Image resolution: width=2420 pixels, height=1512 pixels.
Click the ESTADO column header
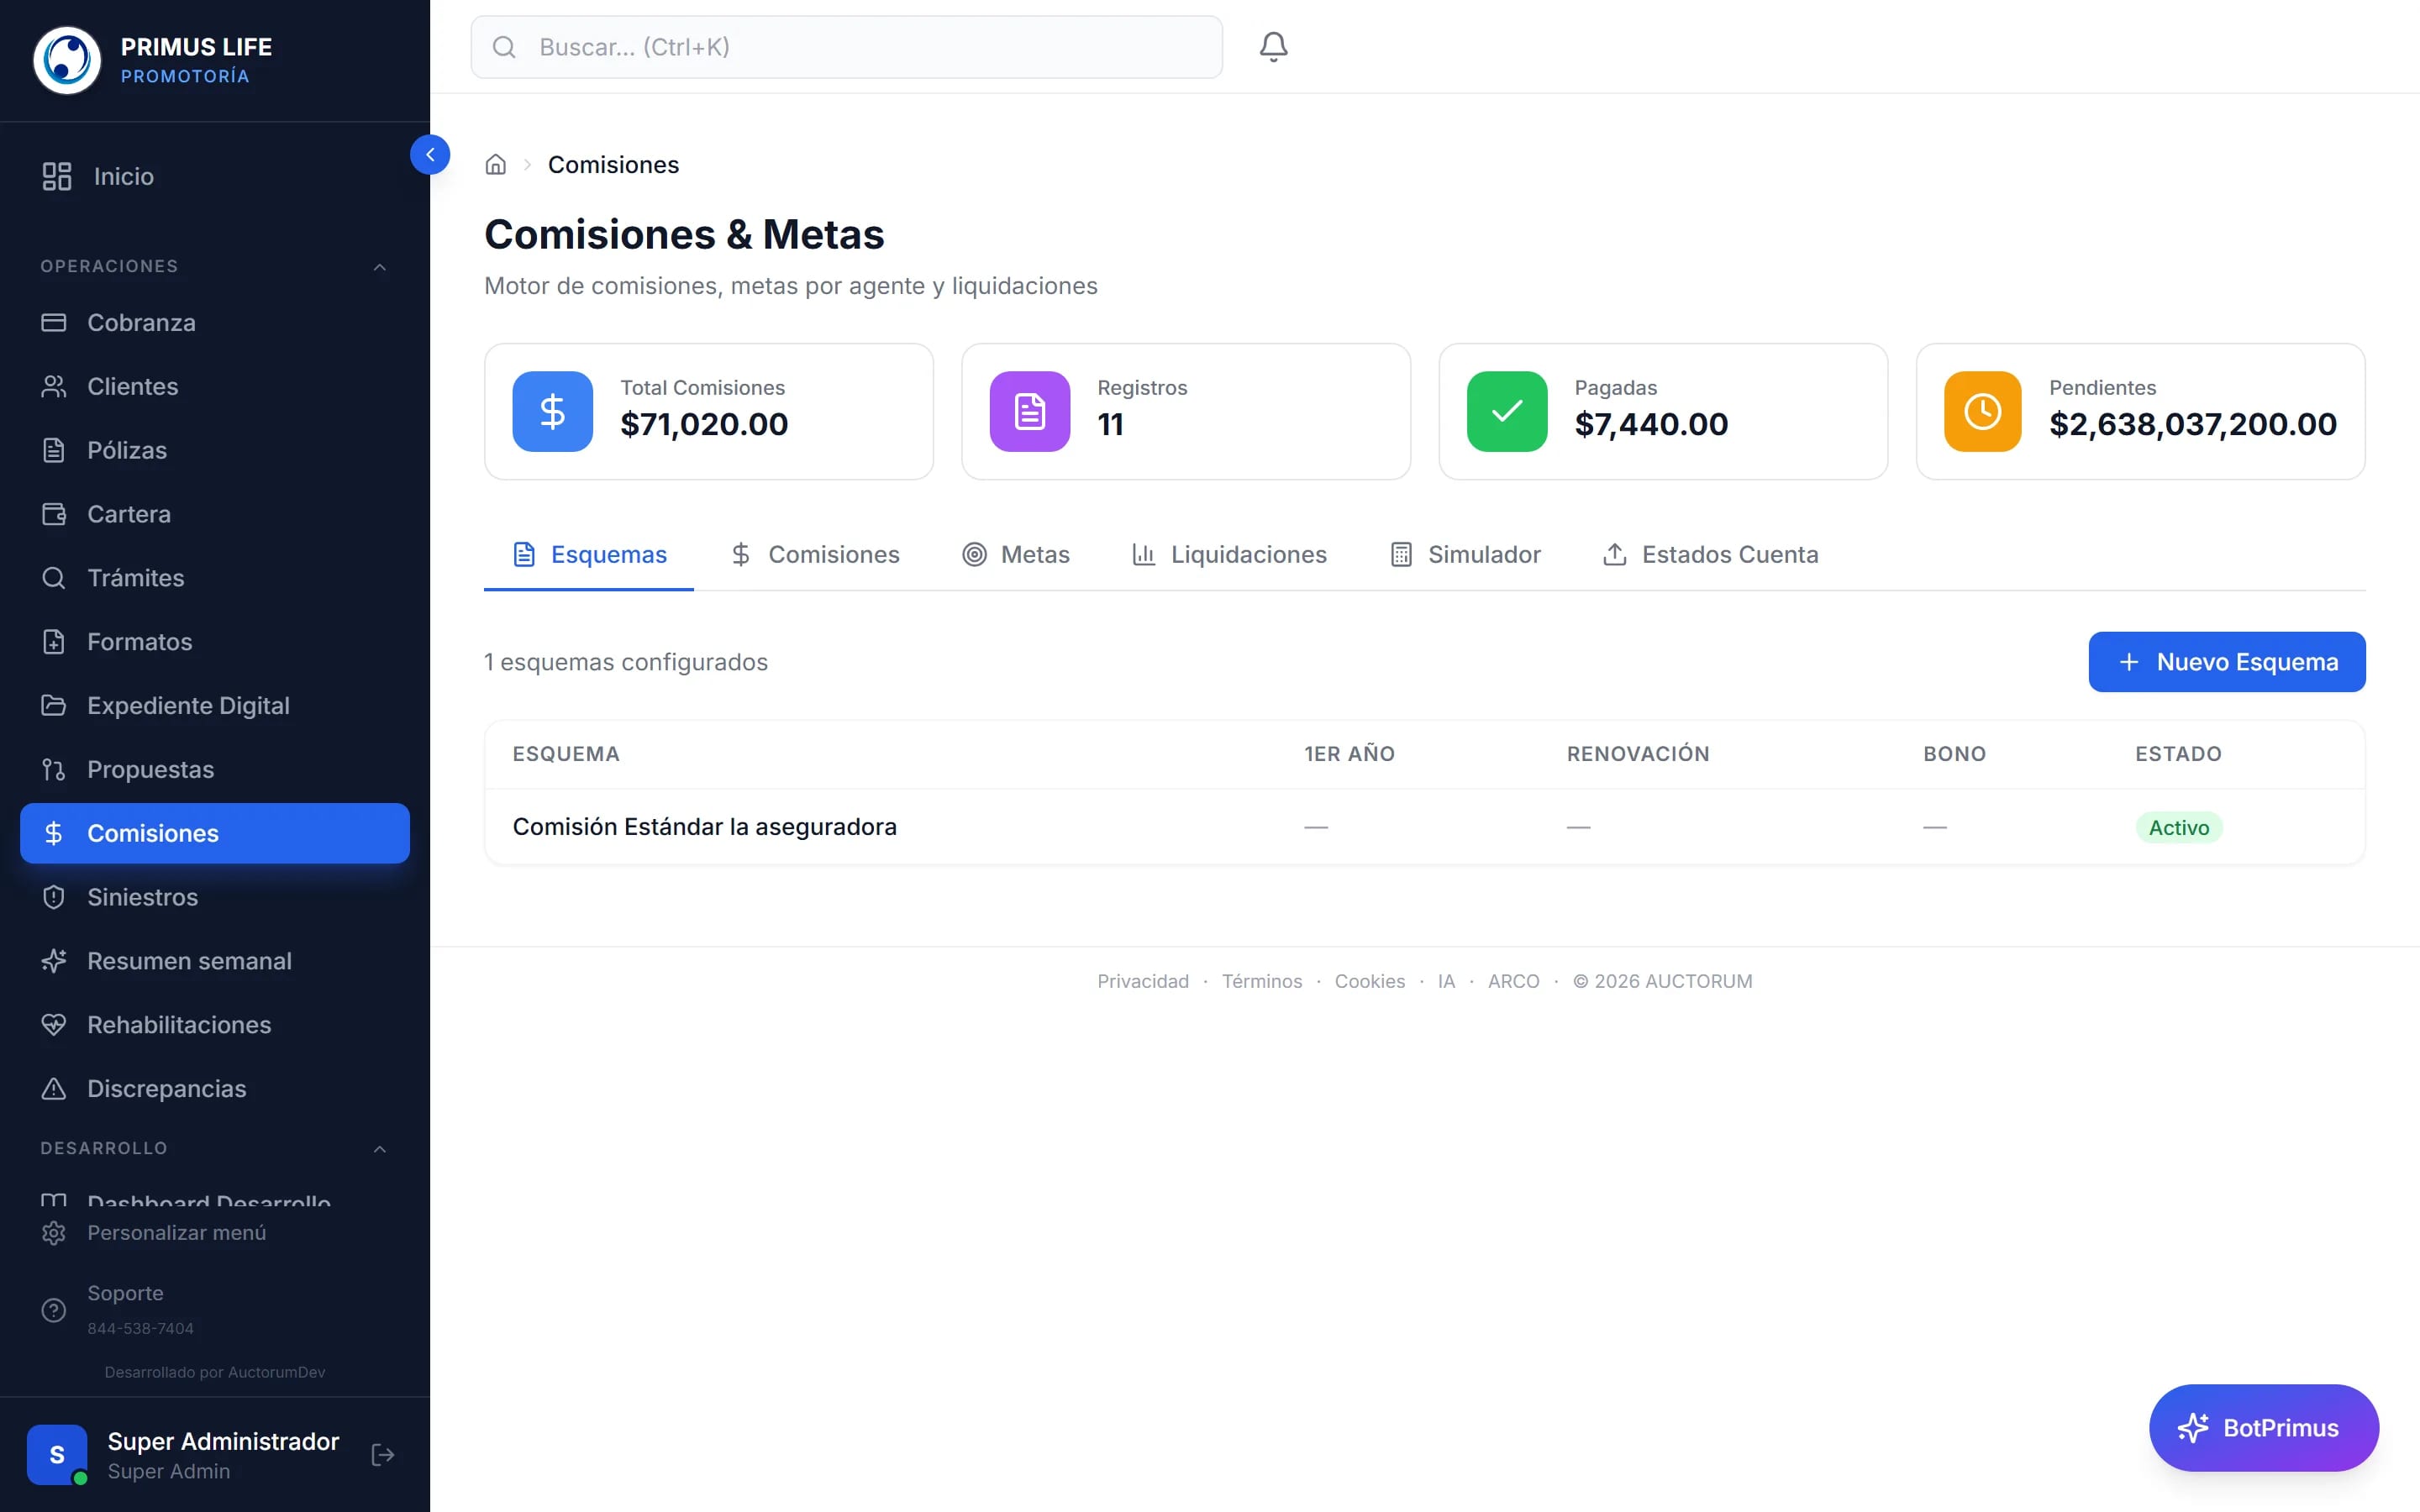[2178, 754]
